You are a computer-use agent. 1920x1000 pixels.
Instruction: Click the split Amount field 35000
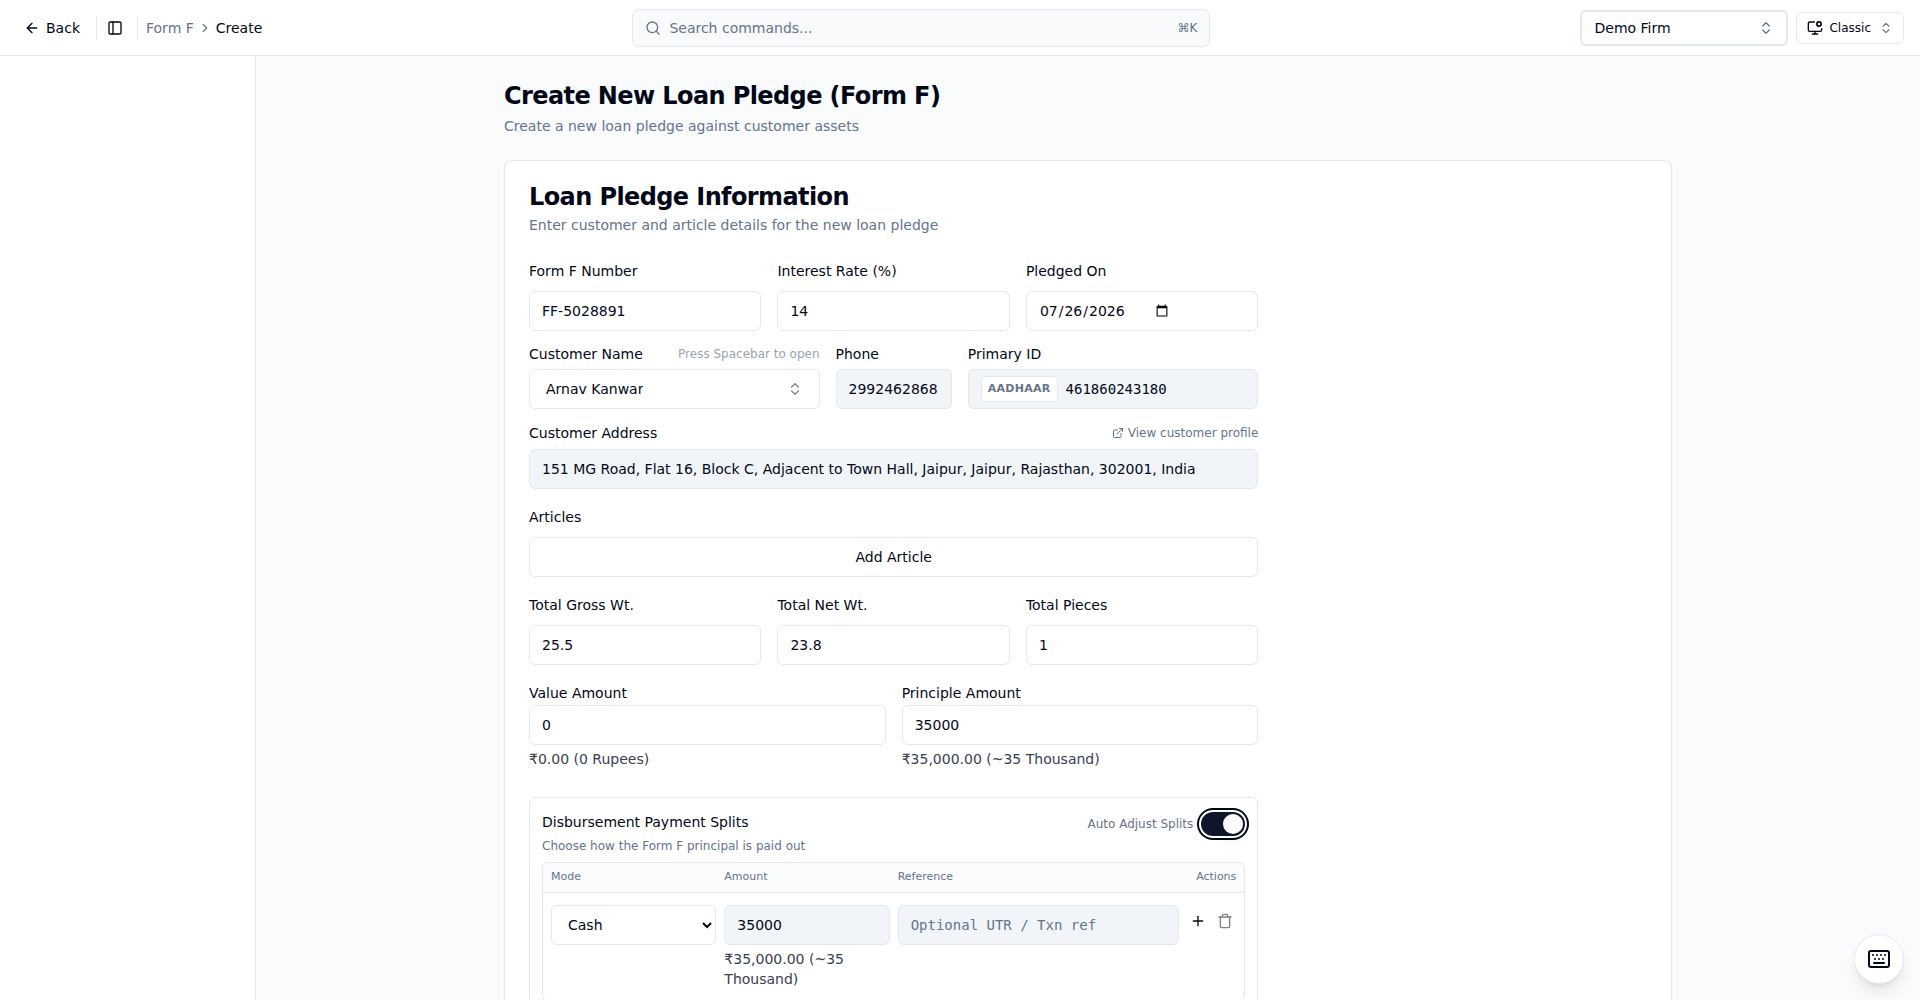pyautogui.click(x=806, y=925)
